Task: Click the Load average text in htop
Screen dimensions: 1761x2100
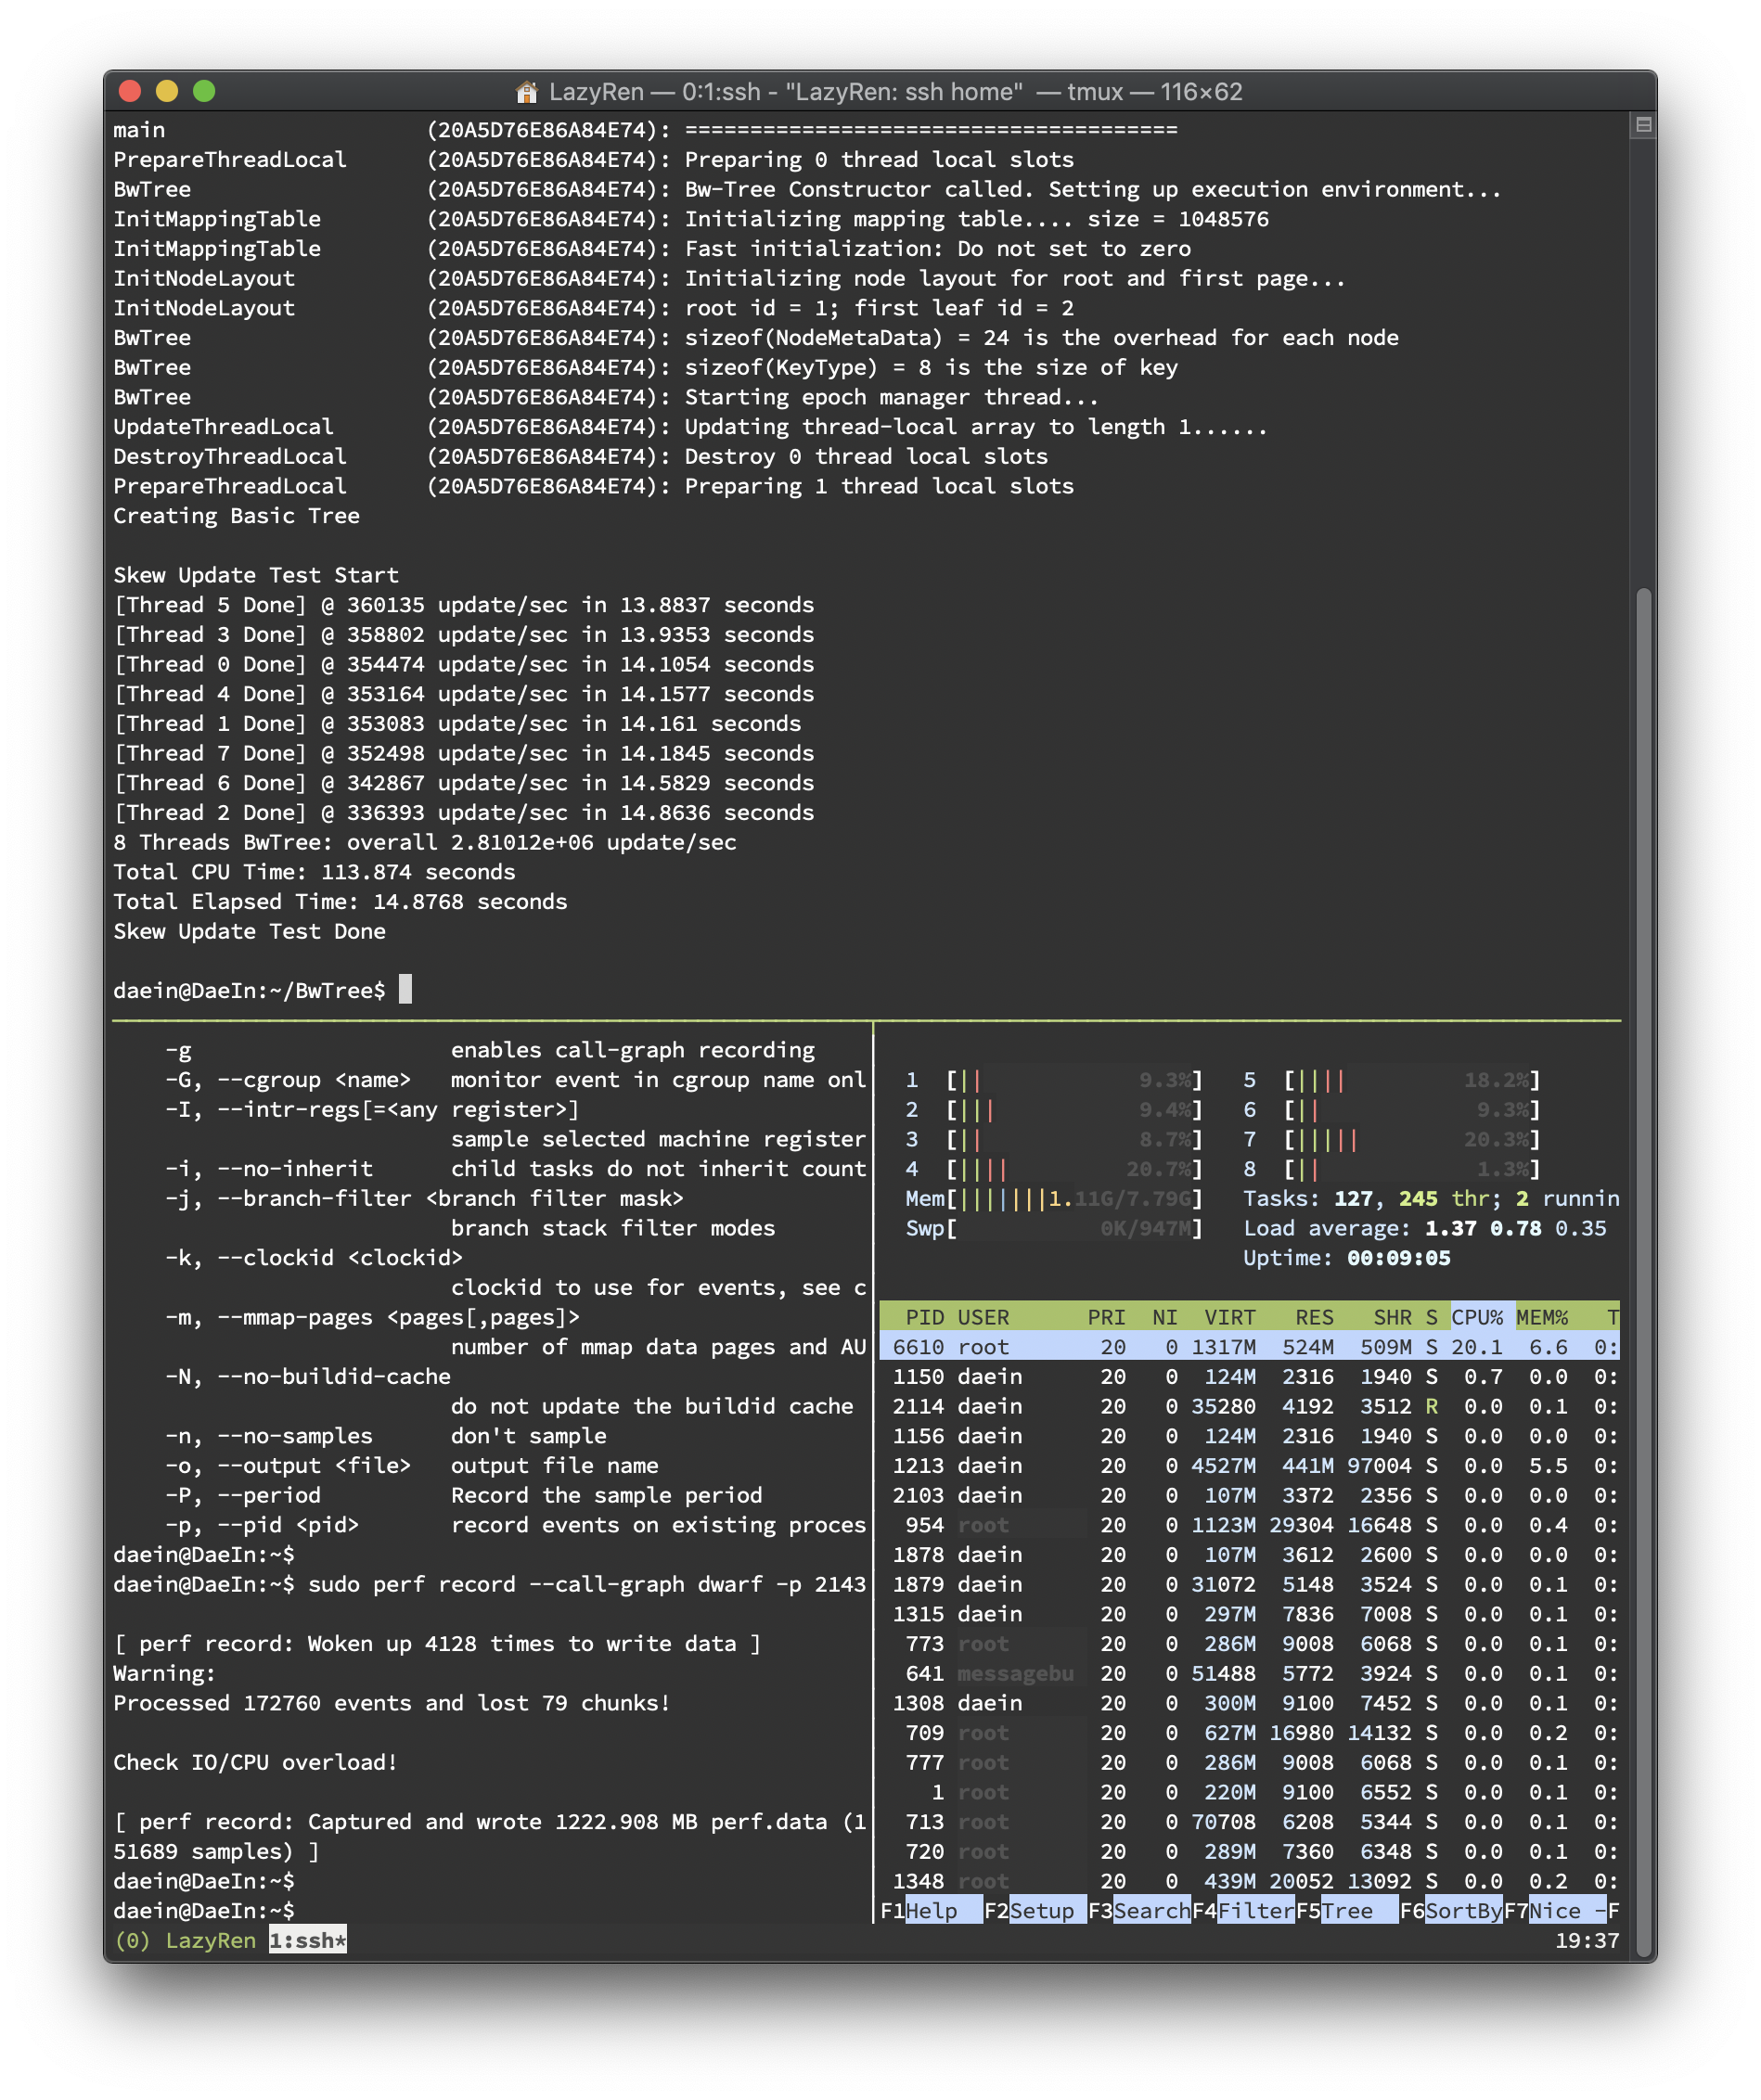Action: tap(1424, 1228)
